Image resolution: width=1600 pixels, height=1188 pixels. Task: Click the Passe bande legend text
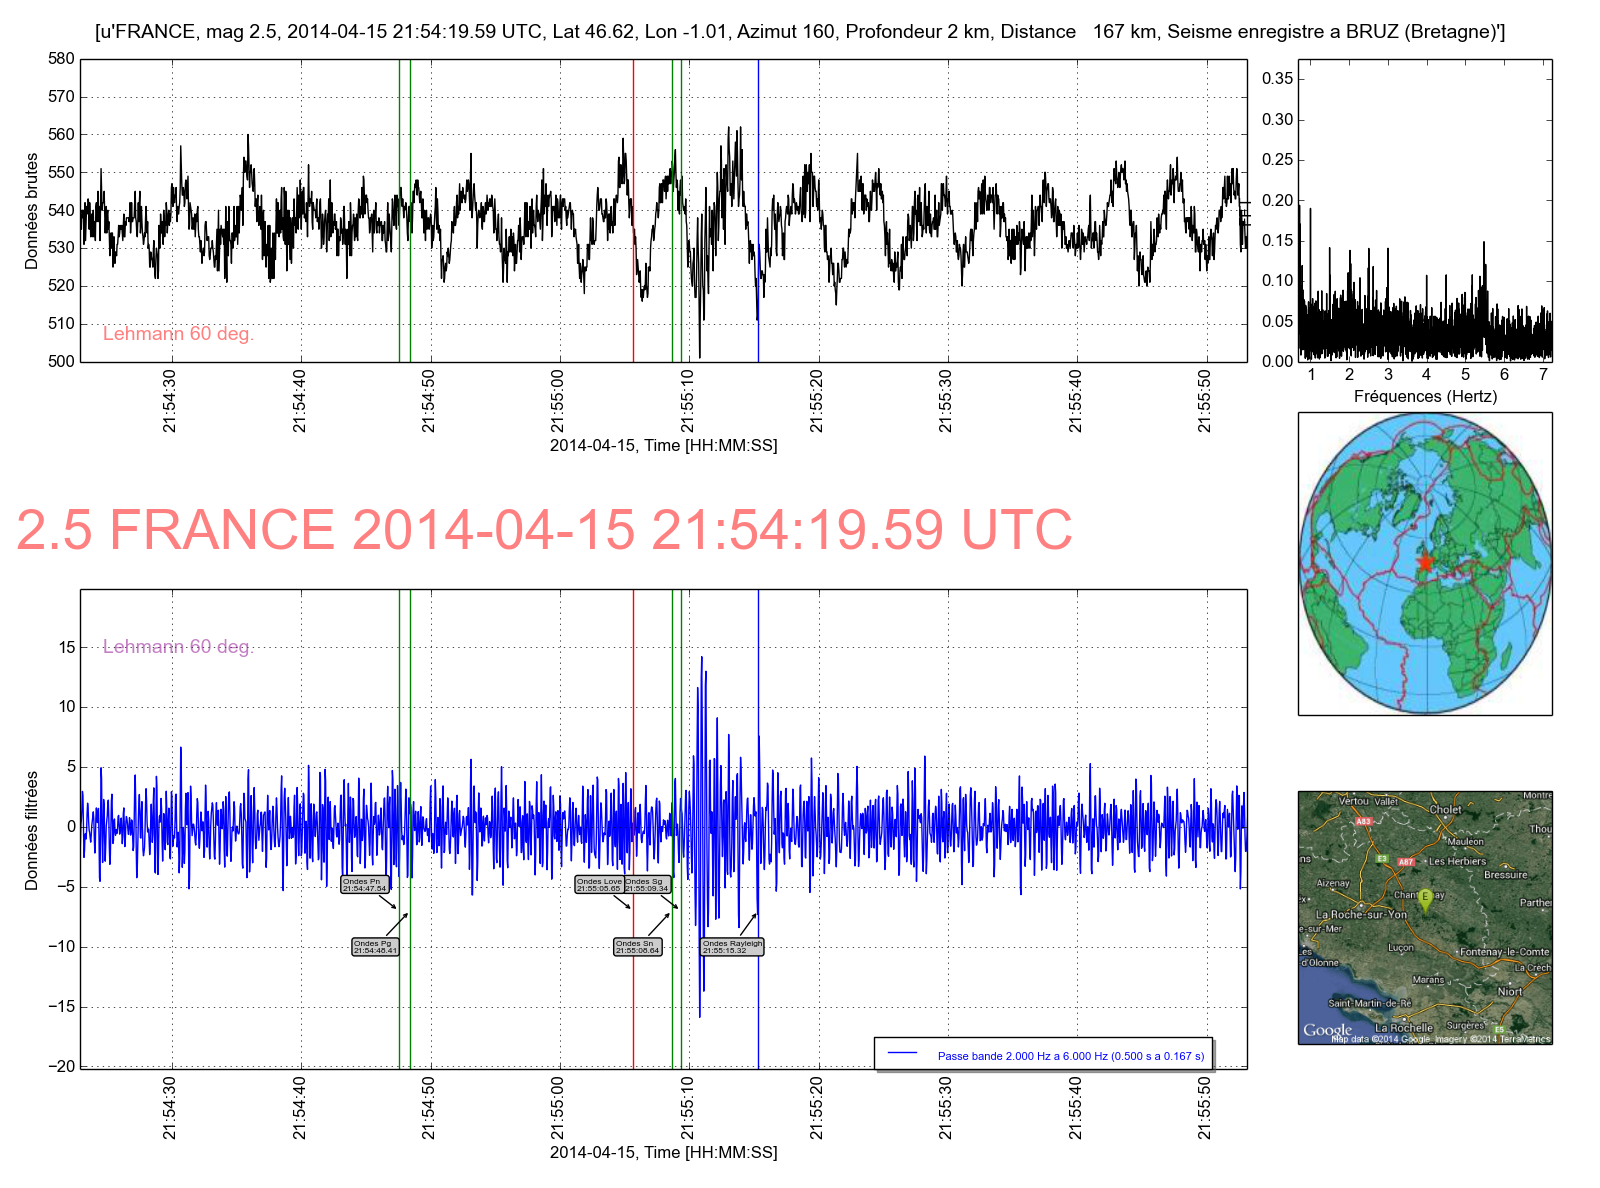point(1070,1056)
